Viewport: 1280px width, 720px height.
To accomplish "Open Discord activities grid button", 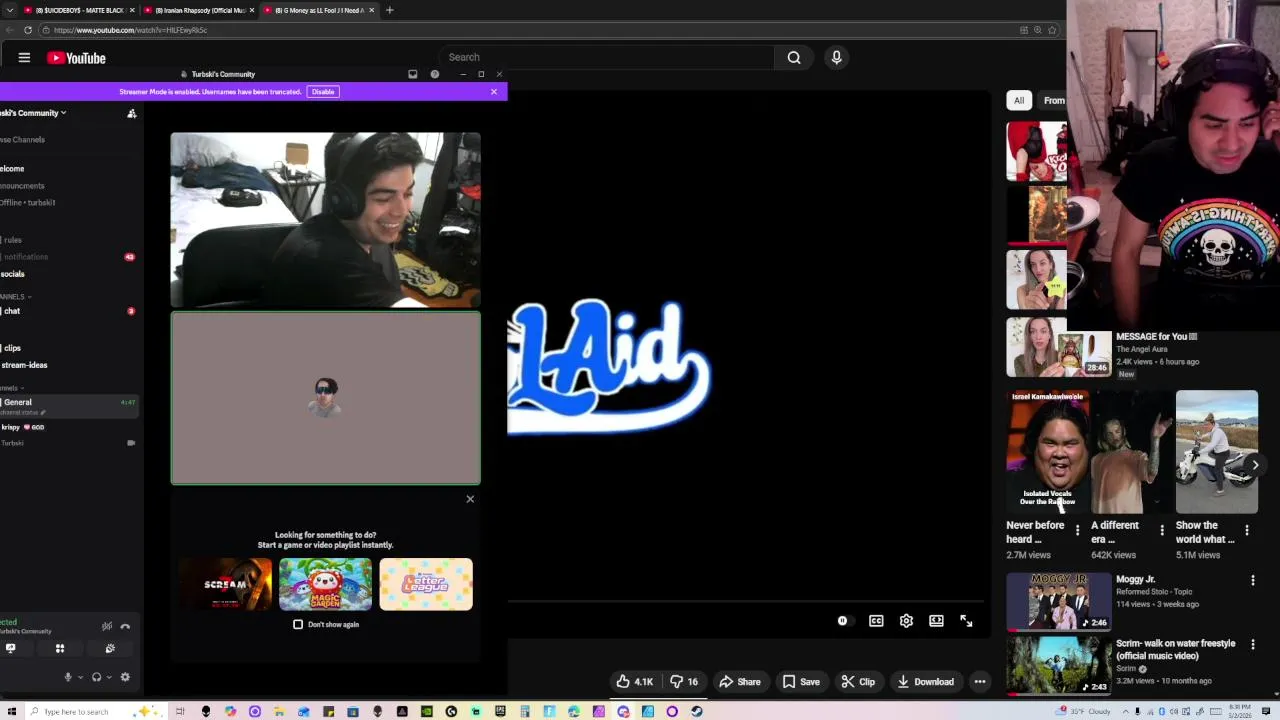I will click(60, 648).
